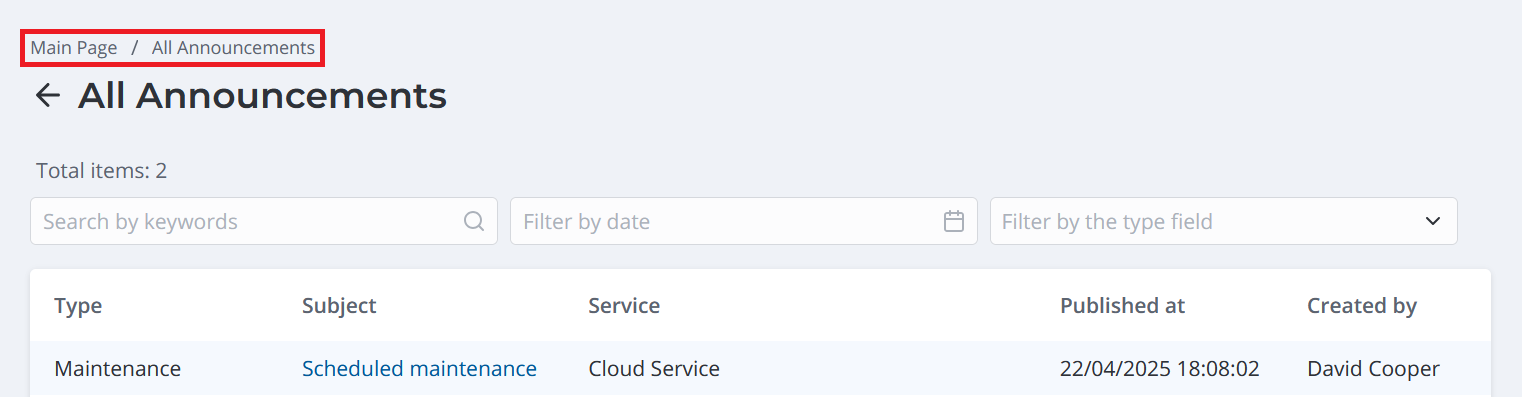Click into the 'Filter by date' field
The width and height of the screenshot is (1522, 397).
tap(743, 221)
